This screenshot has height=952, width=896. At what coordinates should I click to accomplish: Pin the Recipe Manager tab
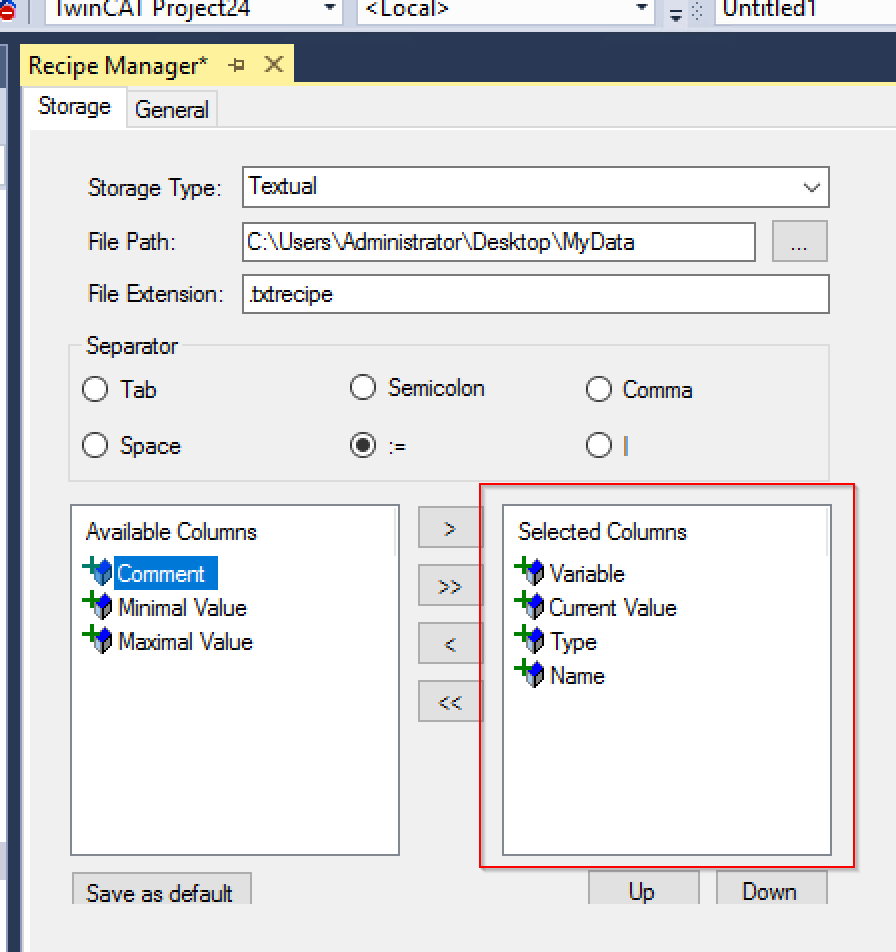click(236, 64)
